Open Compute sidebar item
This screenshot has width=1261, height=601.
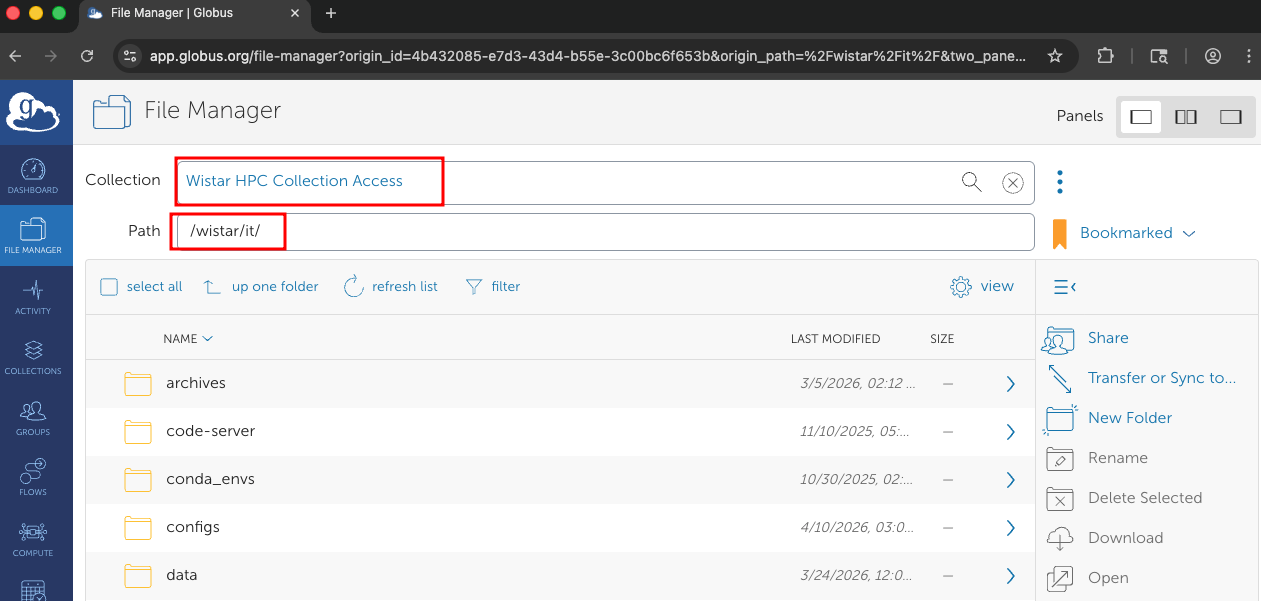(x=33, y=538)
